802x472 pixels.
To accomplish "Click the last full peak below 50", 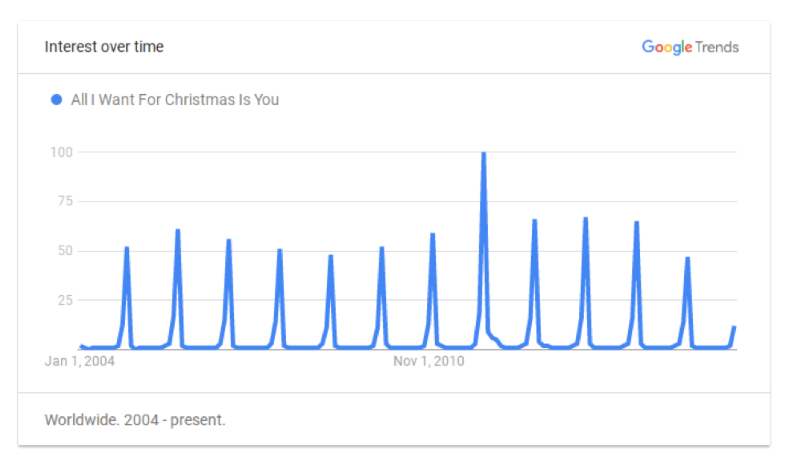I will tap(687, 258).
